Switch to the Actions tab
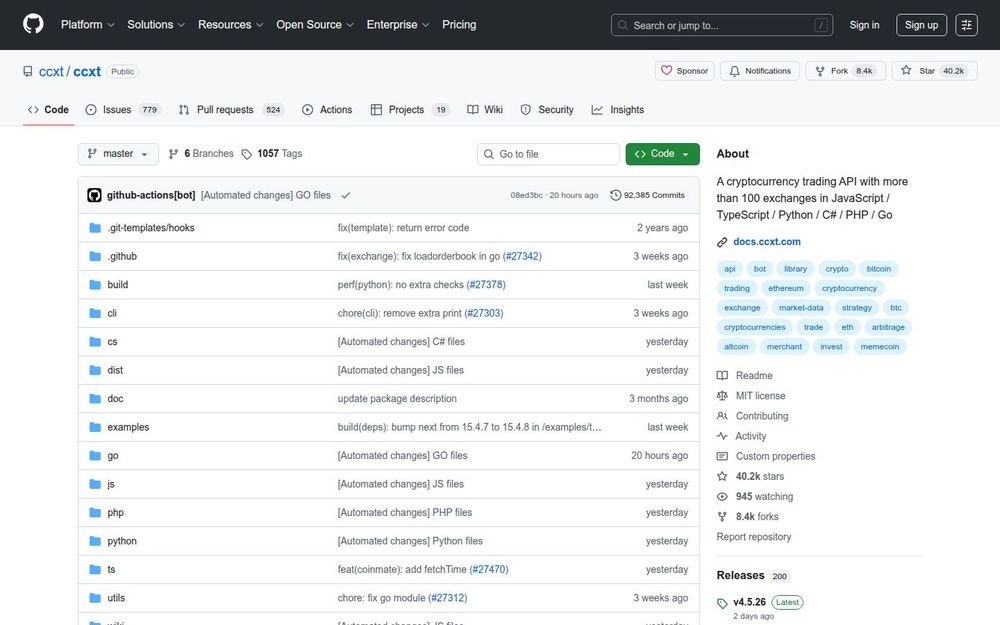1000x625 pixels. 327,110
